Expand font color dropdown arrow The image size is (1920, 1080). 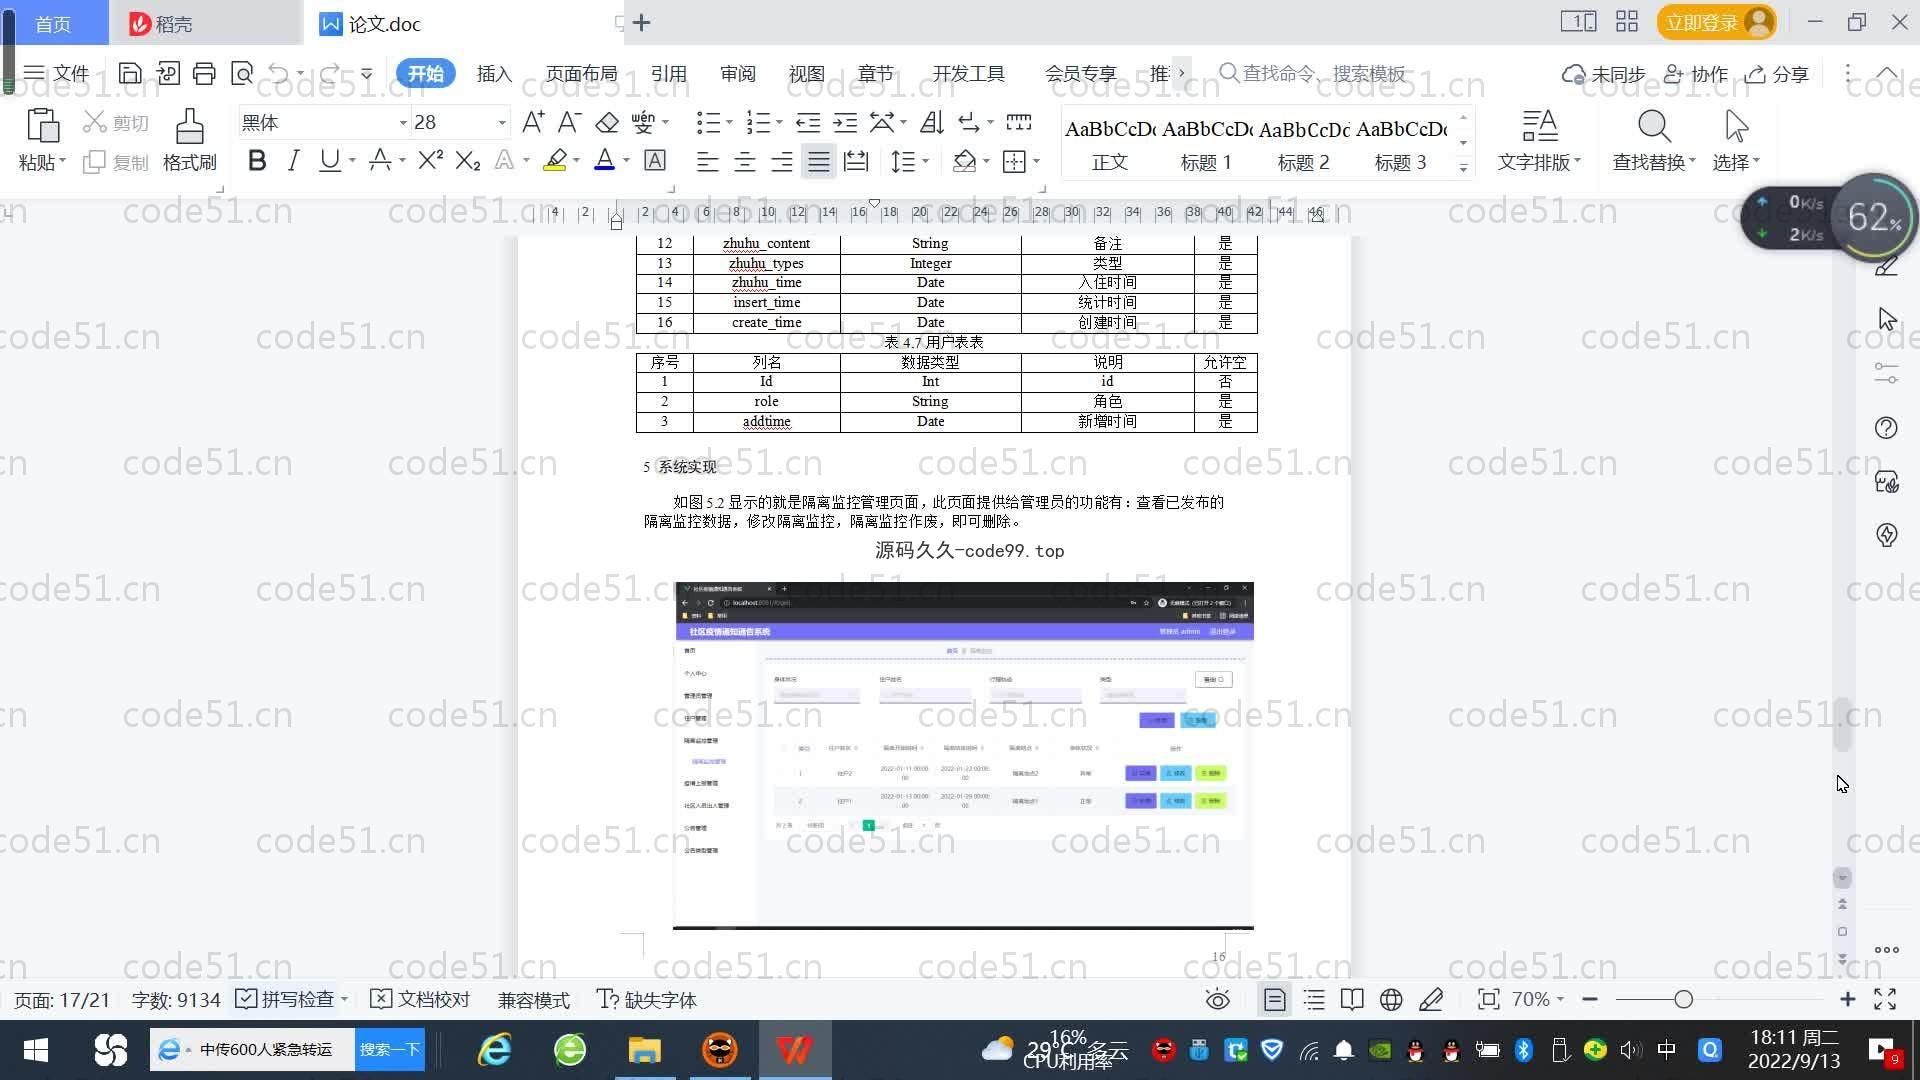click(x=626, y=161)
